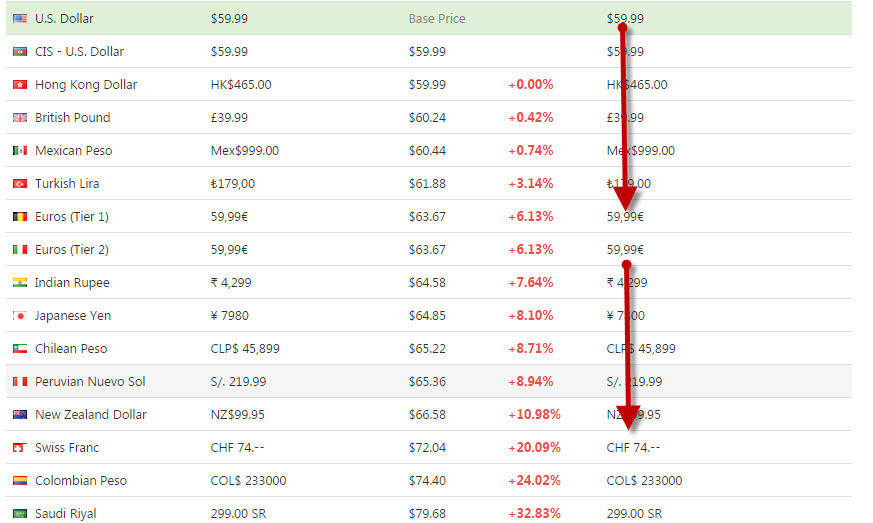Click the Turkish Lira flag icon
The image size is (873, 523).
click(x=19, y=184)
